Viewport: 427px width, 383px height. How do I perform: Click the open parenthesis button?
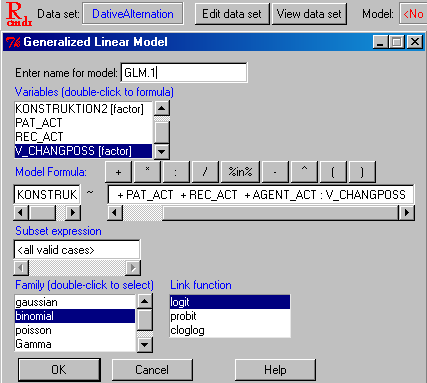(333, 172)
